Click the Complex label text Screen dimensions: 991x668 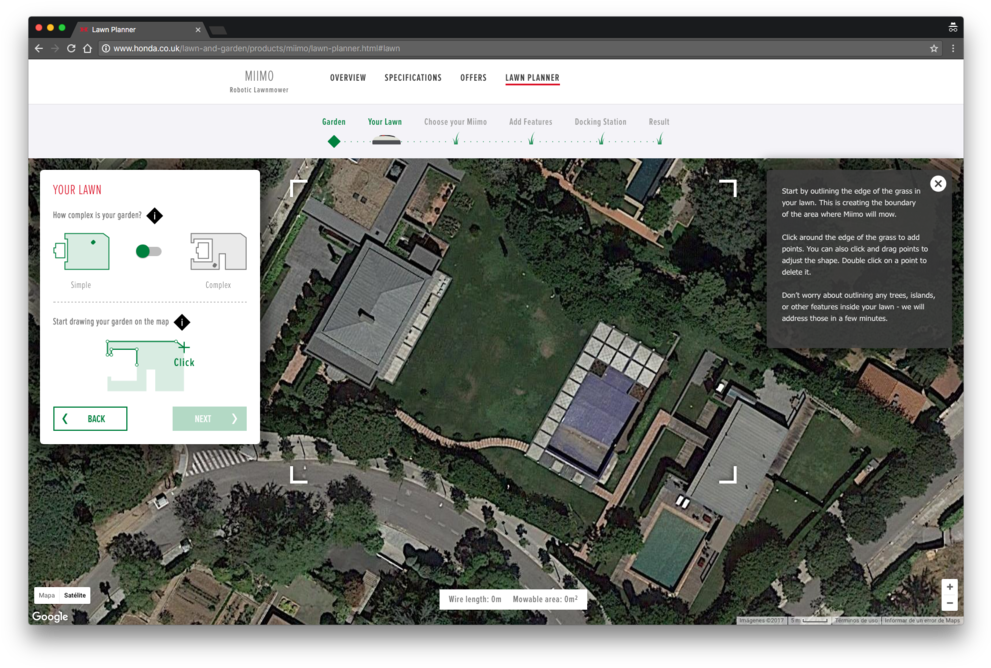click(218, 285)
